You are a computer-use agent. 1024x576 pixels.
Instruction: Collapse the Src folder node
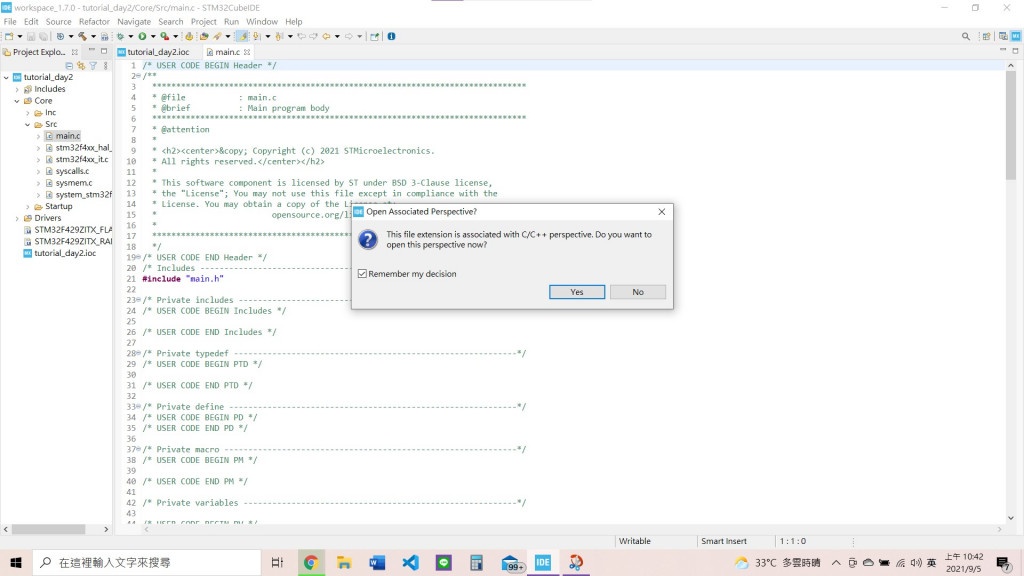point(27,124)
